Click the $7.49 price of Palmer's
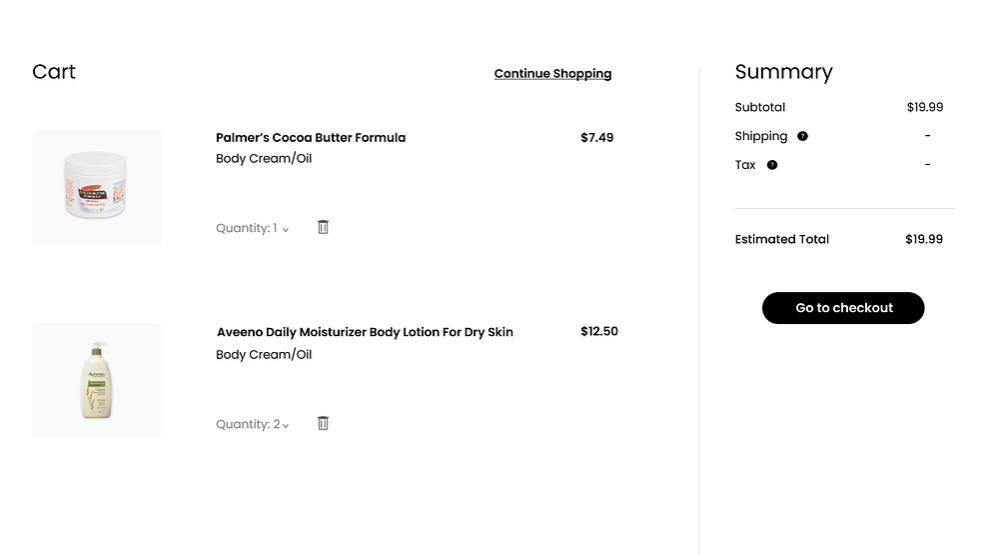The height and width of the screenshot is (555, 1001). 597,138
